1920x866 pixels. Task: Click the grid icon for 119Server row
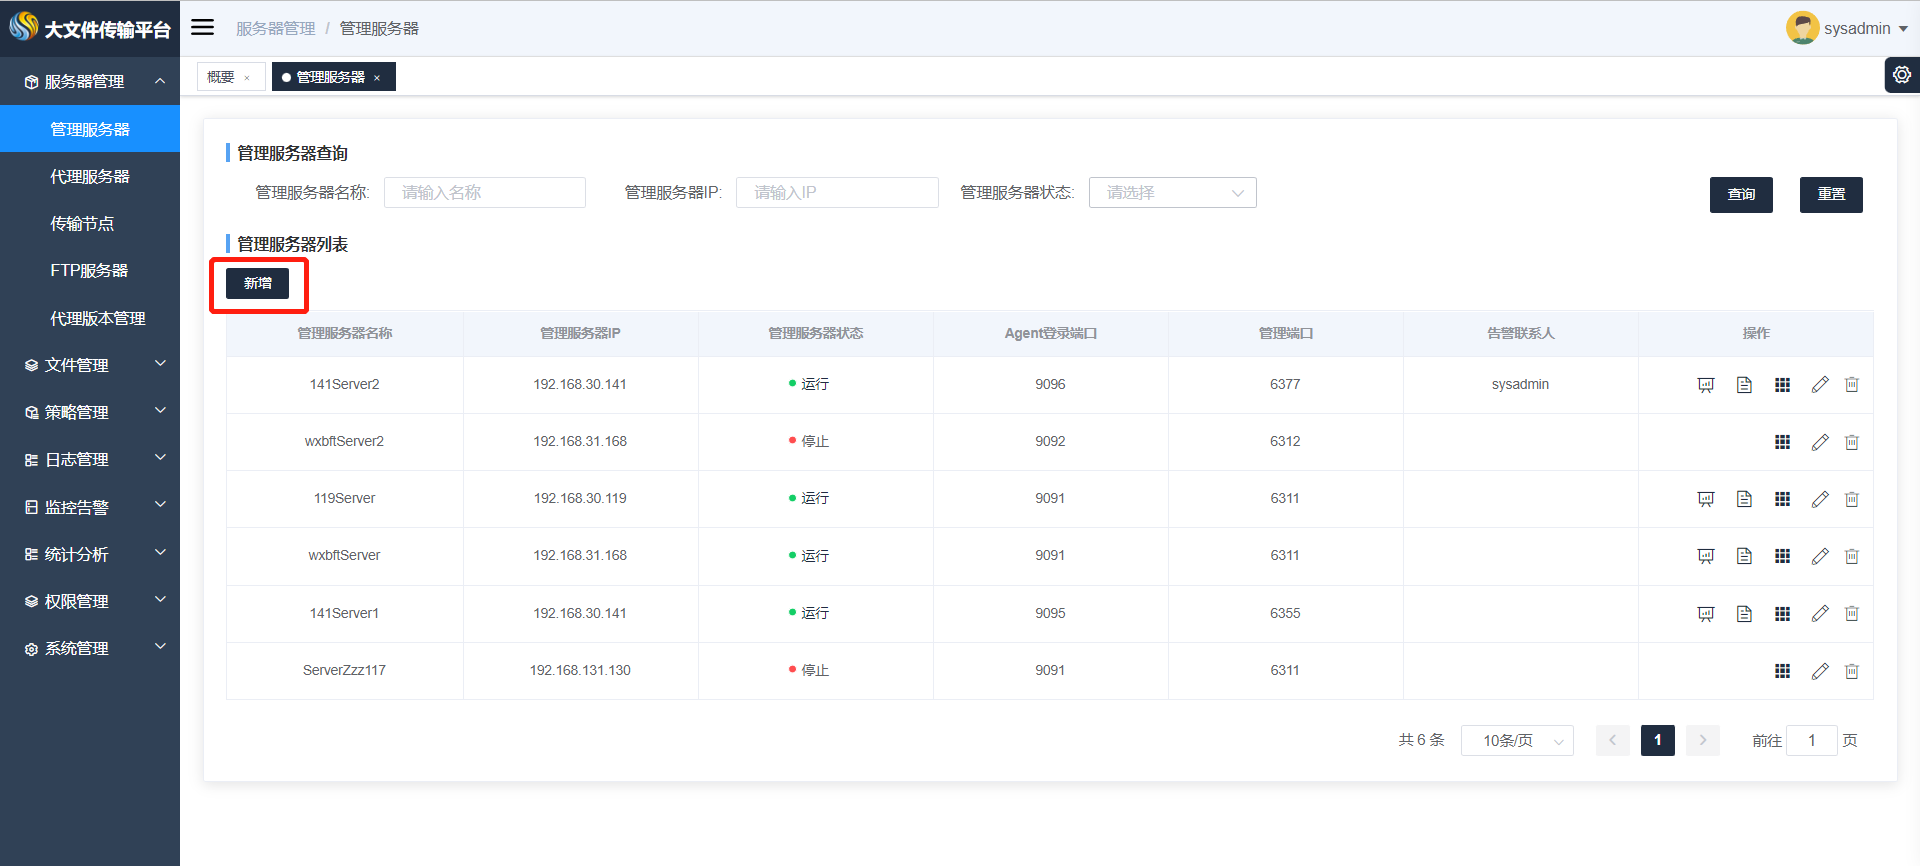[1782, 499]
